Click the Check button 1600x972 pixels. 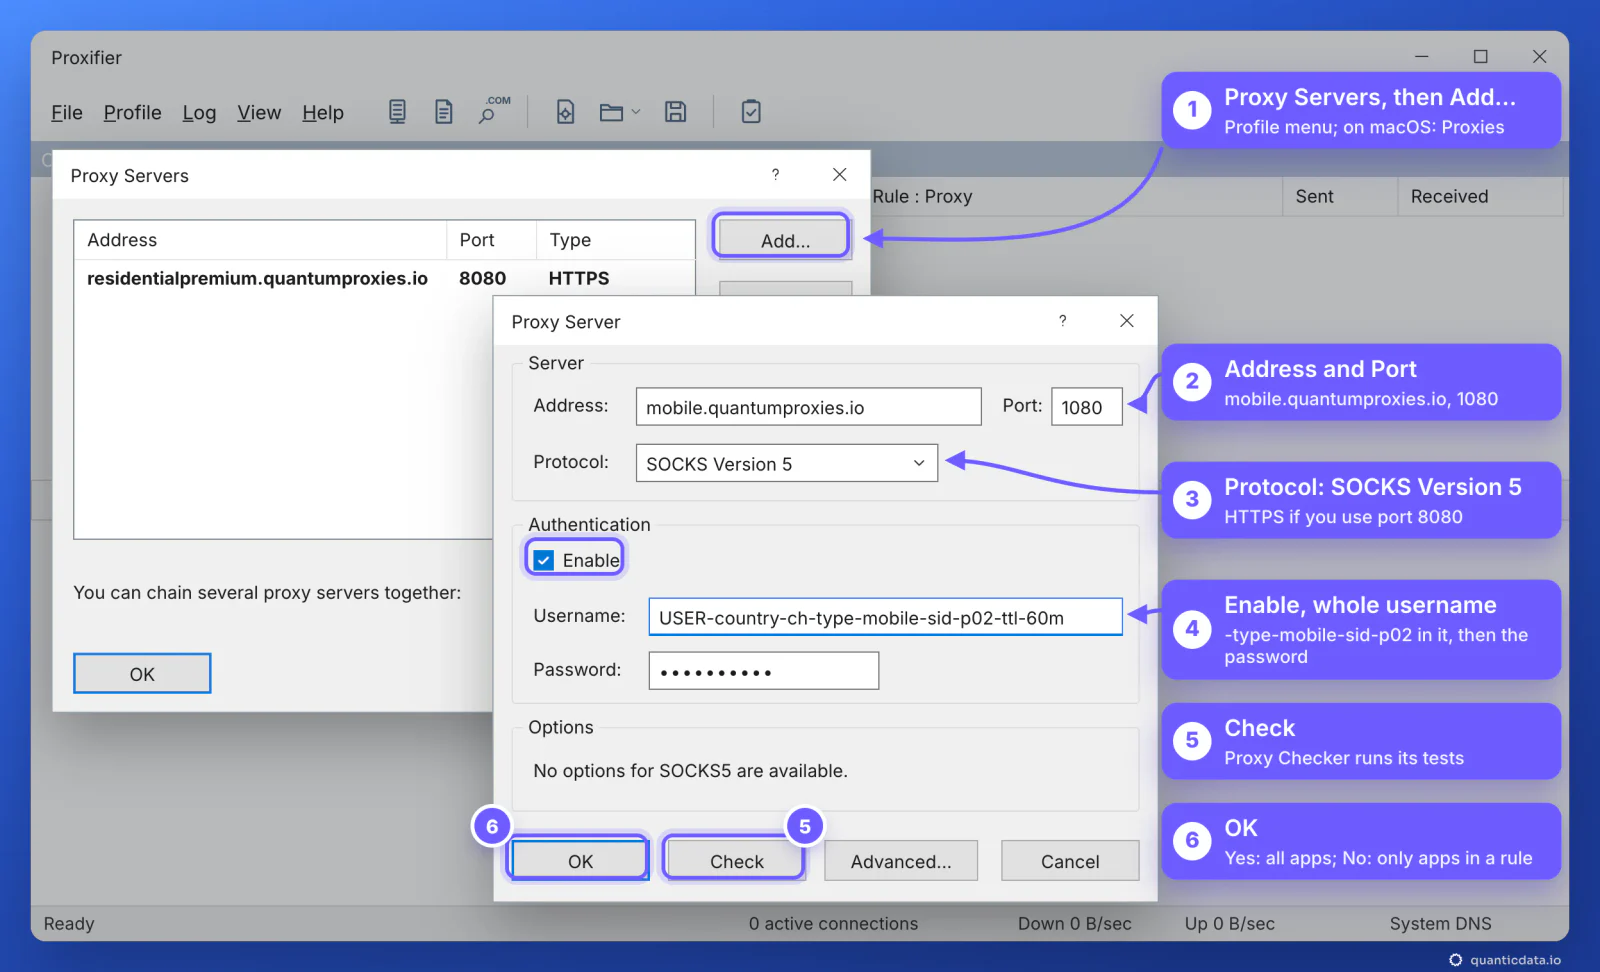[736, 861]
